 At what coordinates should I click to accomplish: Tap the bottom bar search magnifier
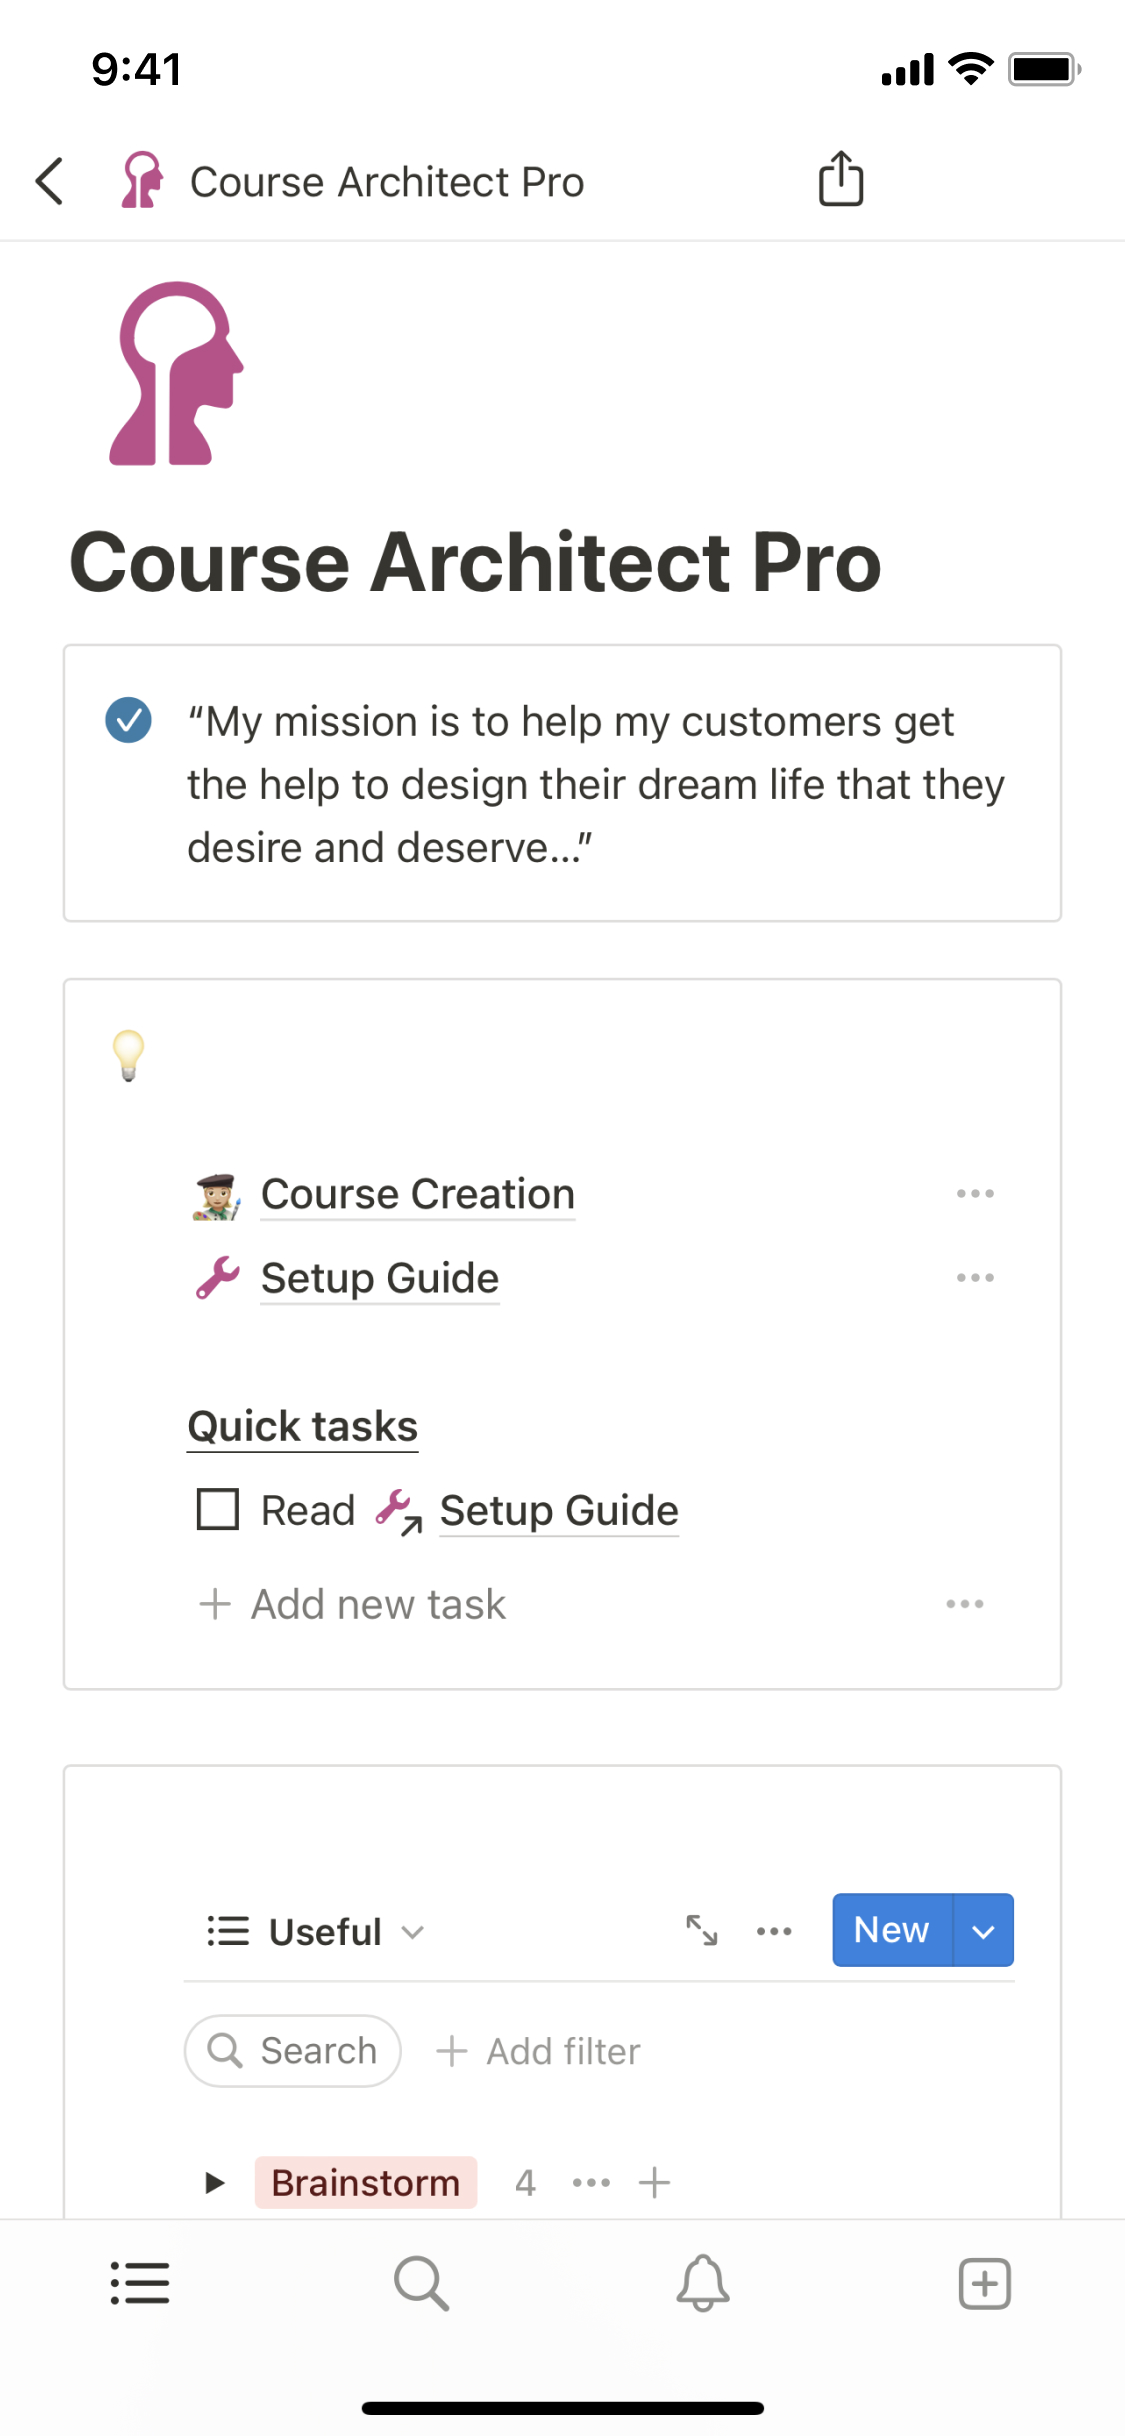pos(421,2283)
